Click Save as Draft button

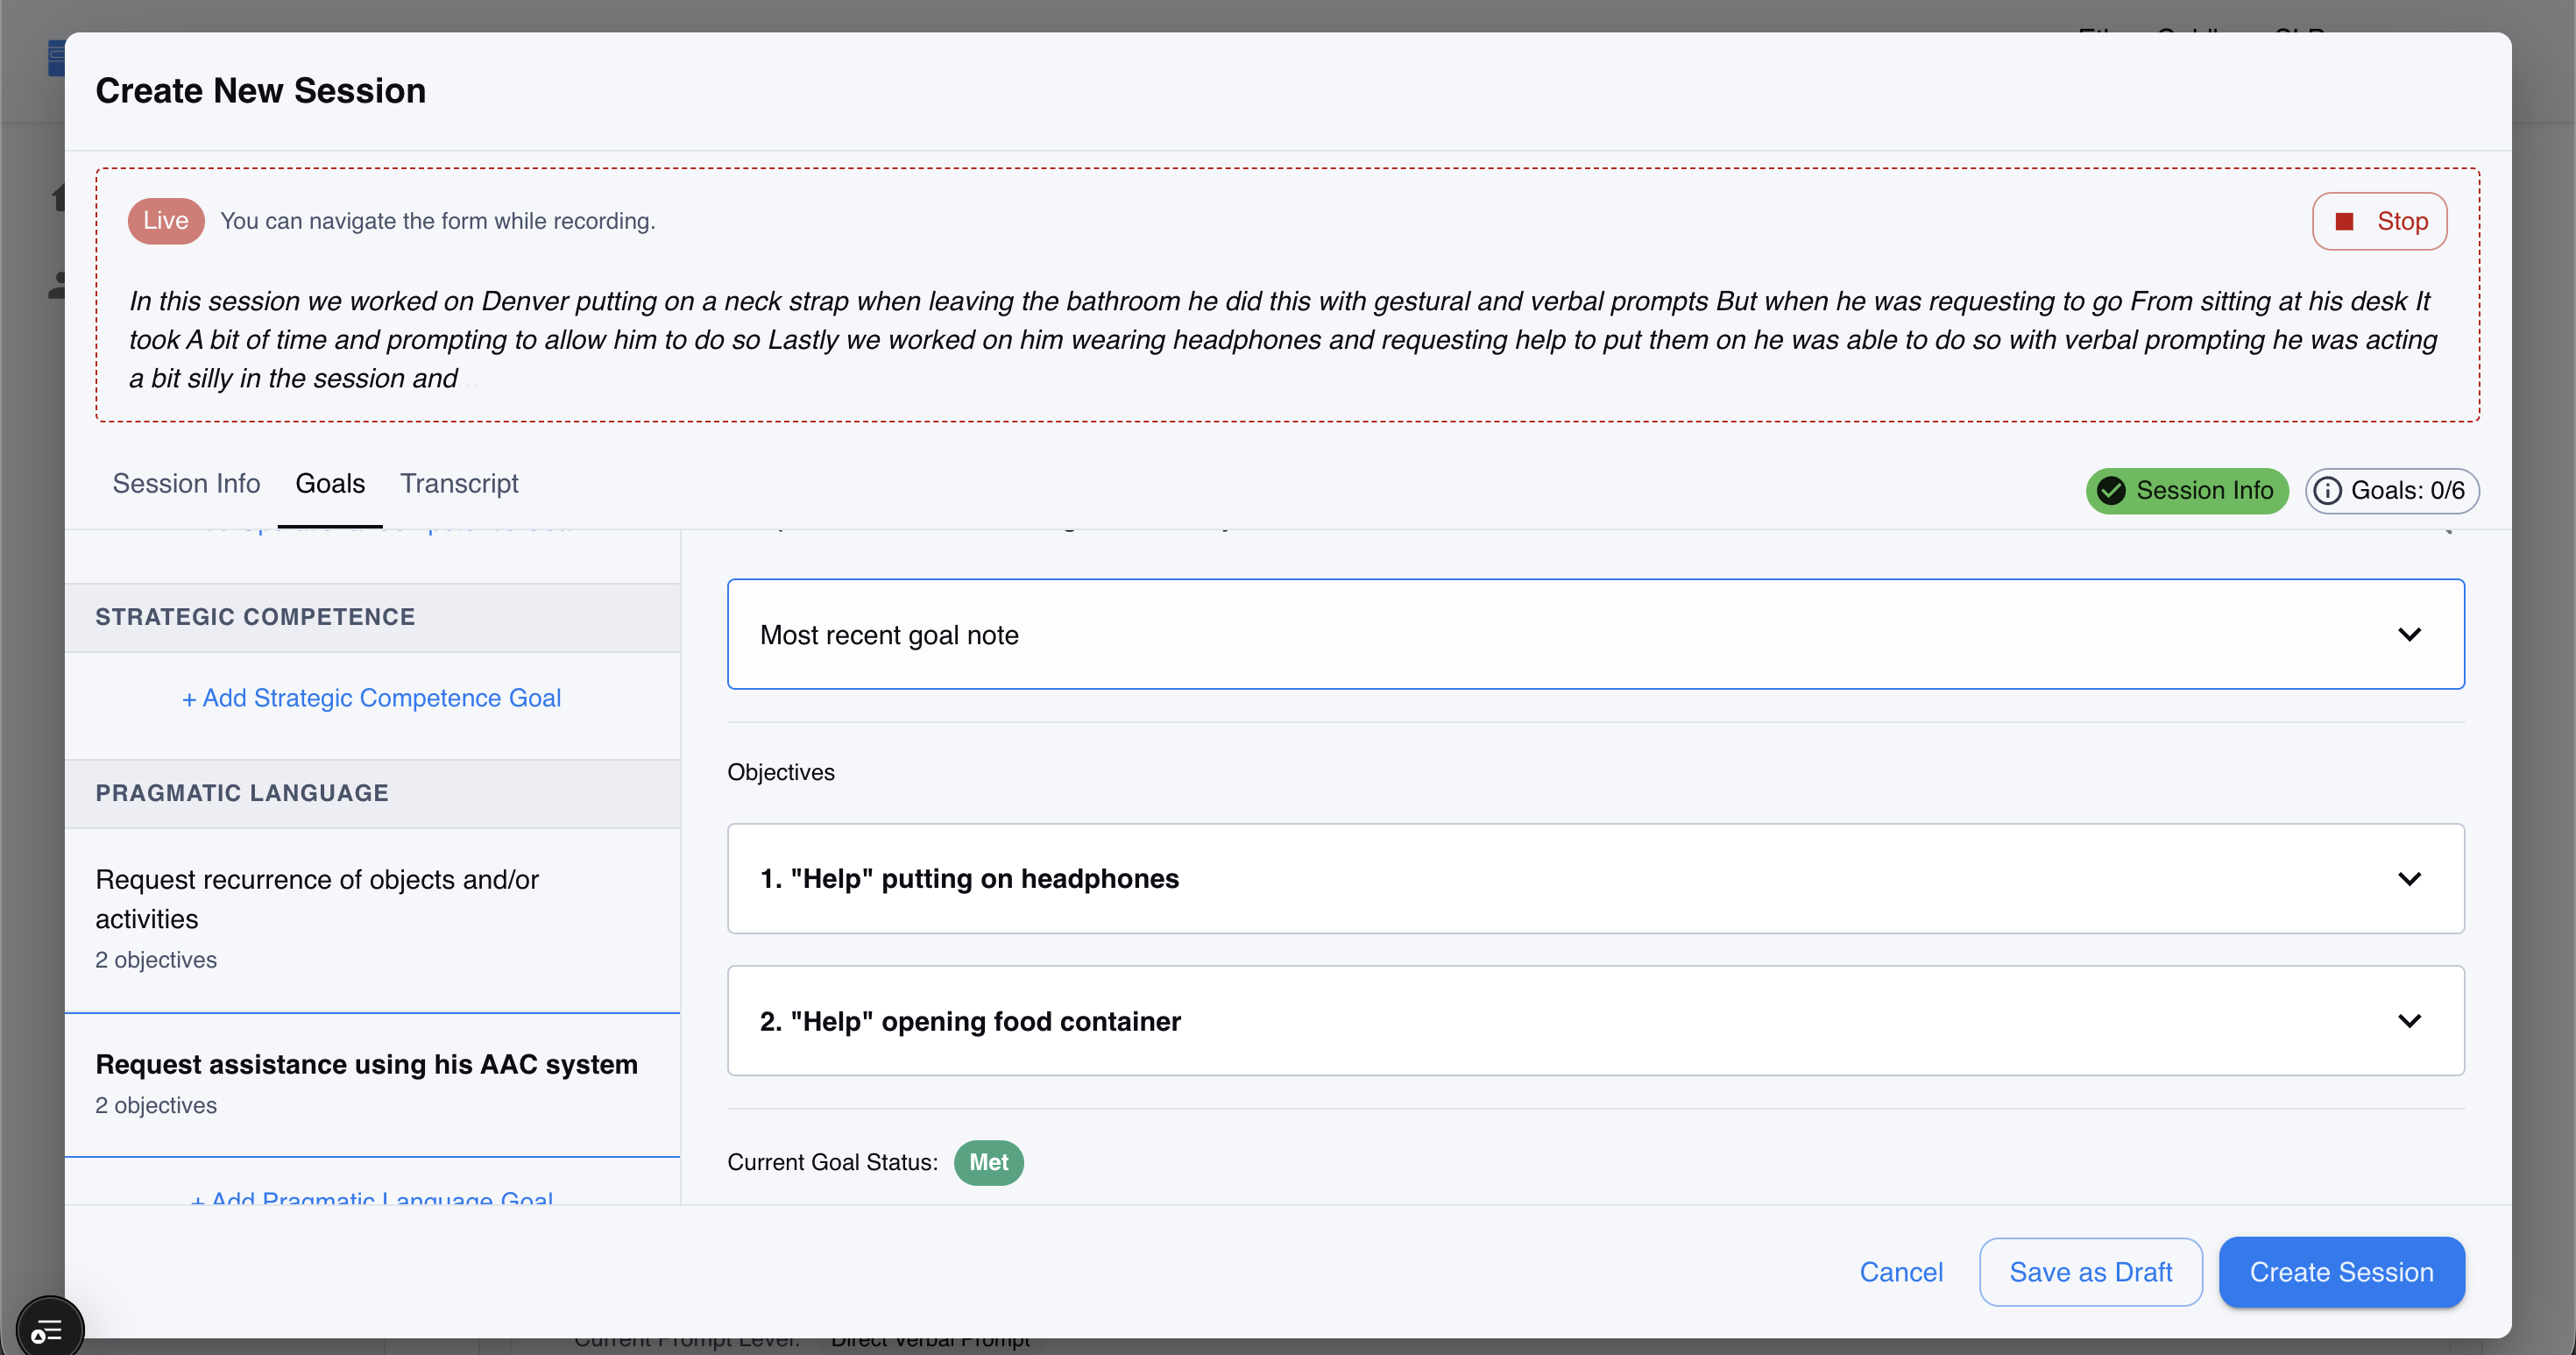point(2090,1272)
